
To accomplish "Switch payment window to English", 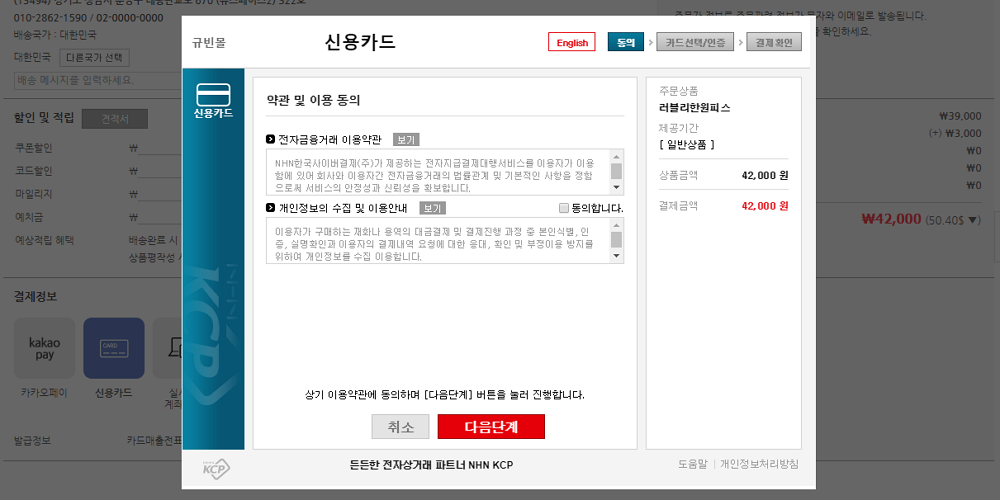I will point(572,43).
